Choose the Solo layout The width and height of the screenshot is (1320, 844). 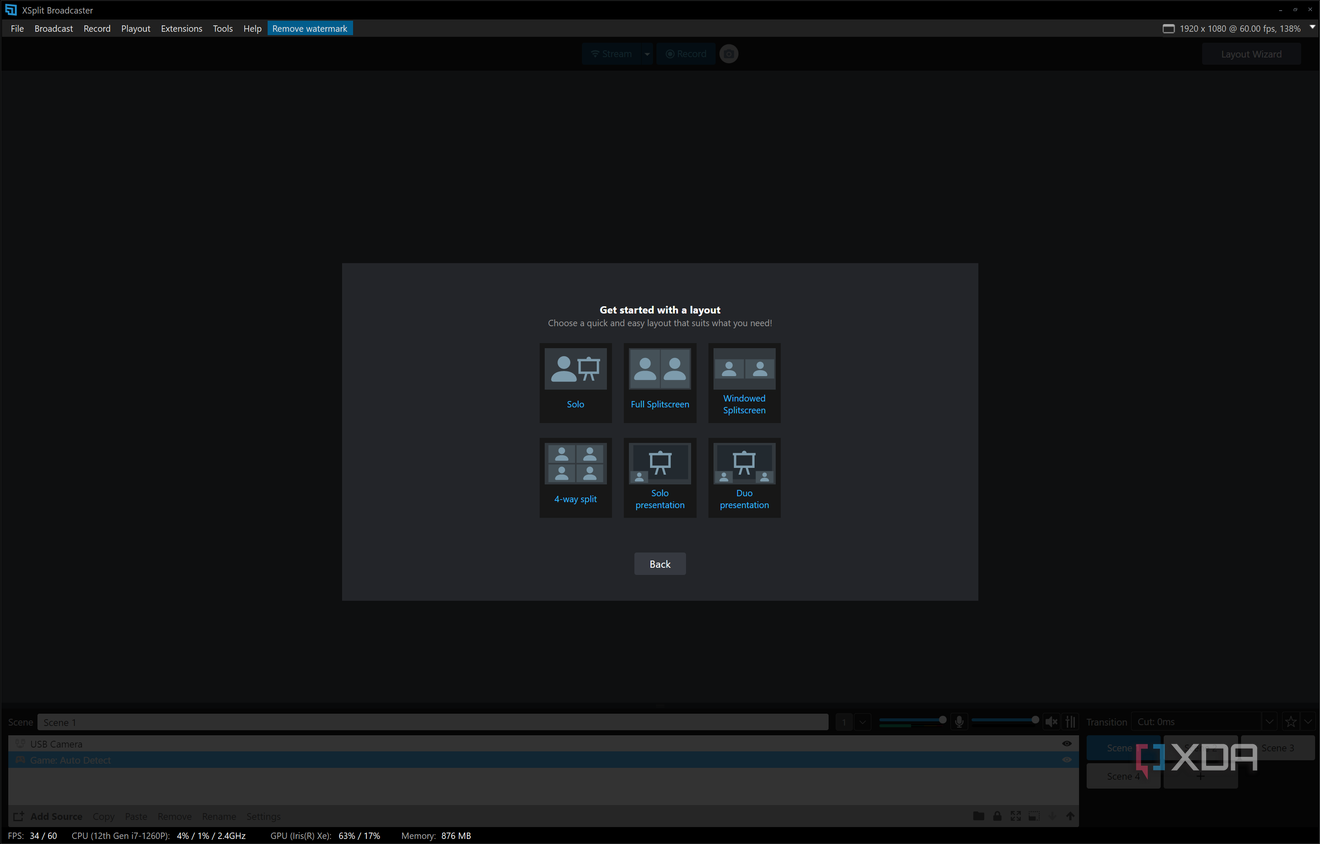click(x=575, y=383)
